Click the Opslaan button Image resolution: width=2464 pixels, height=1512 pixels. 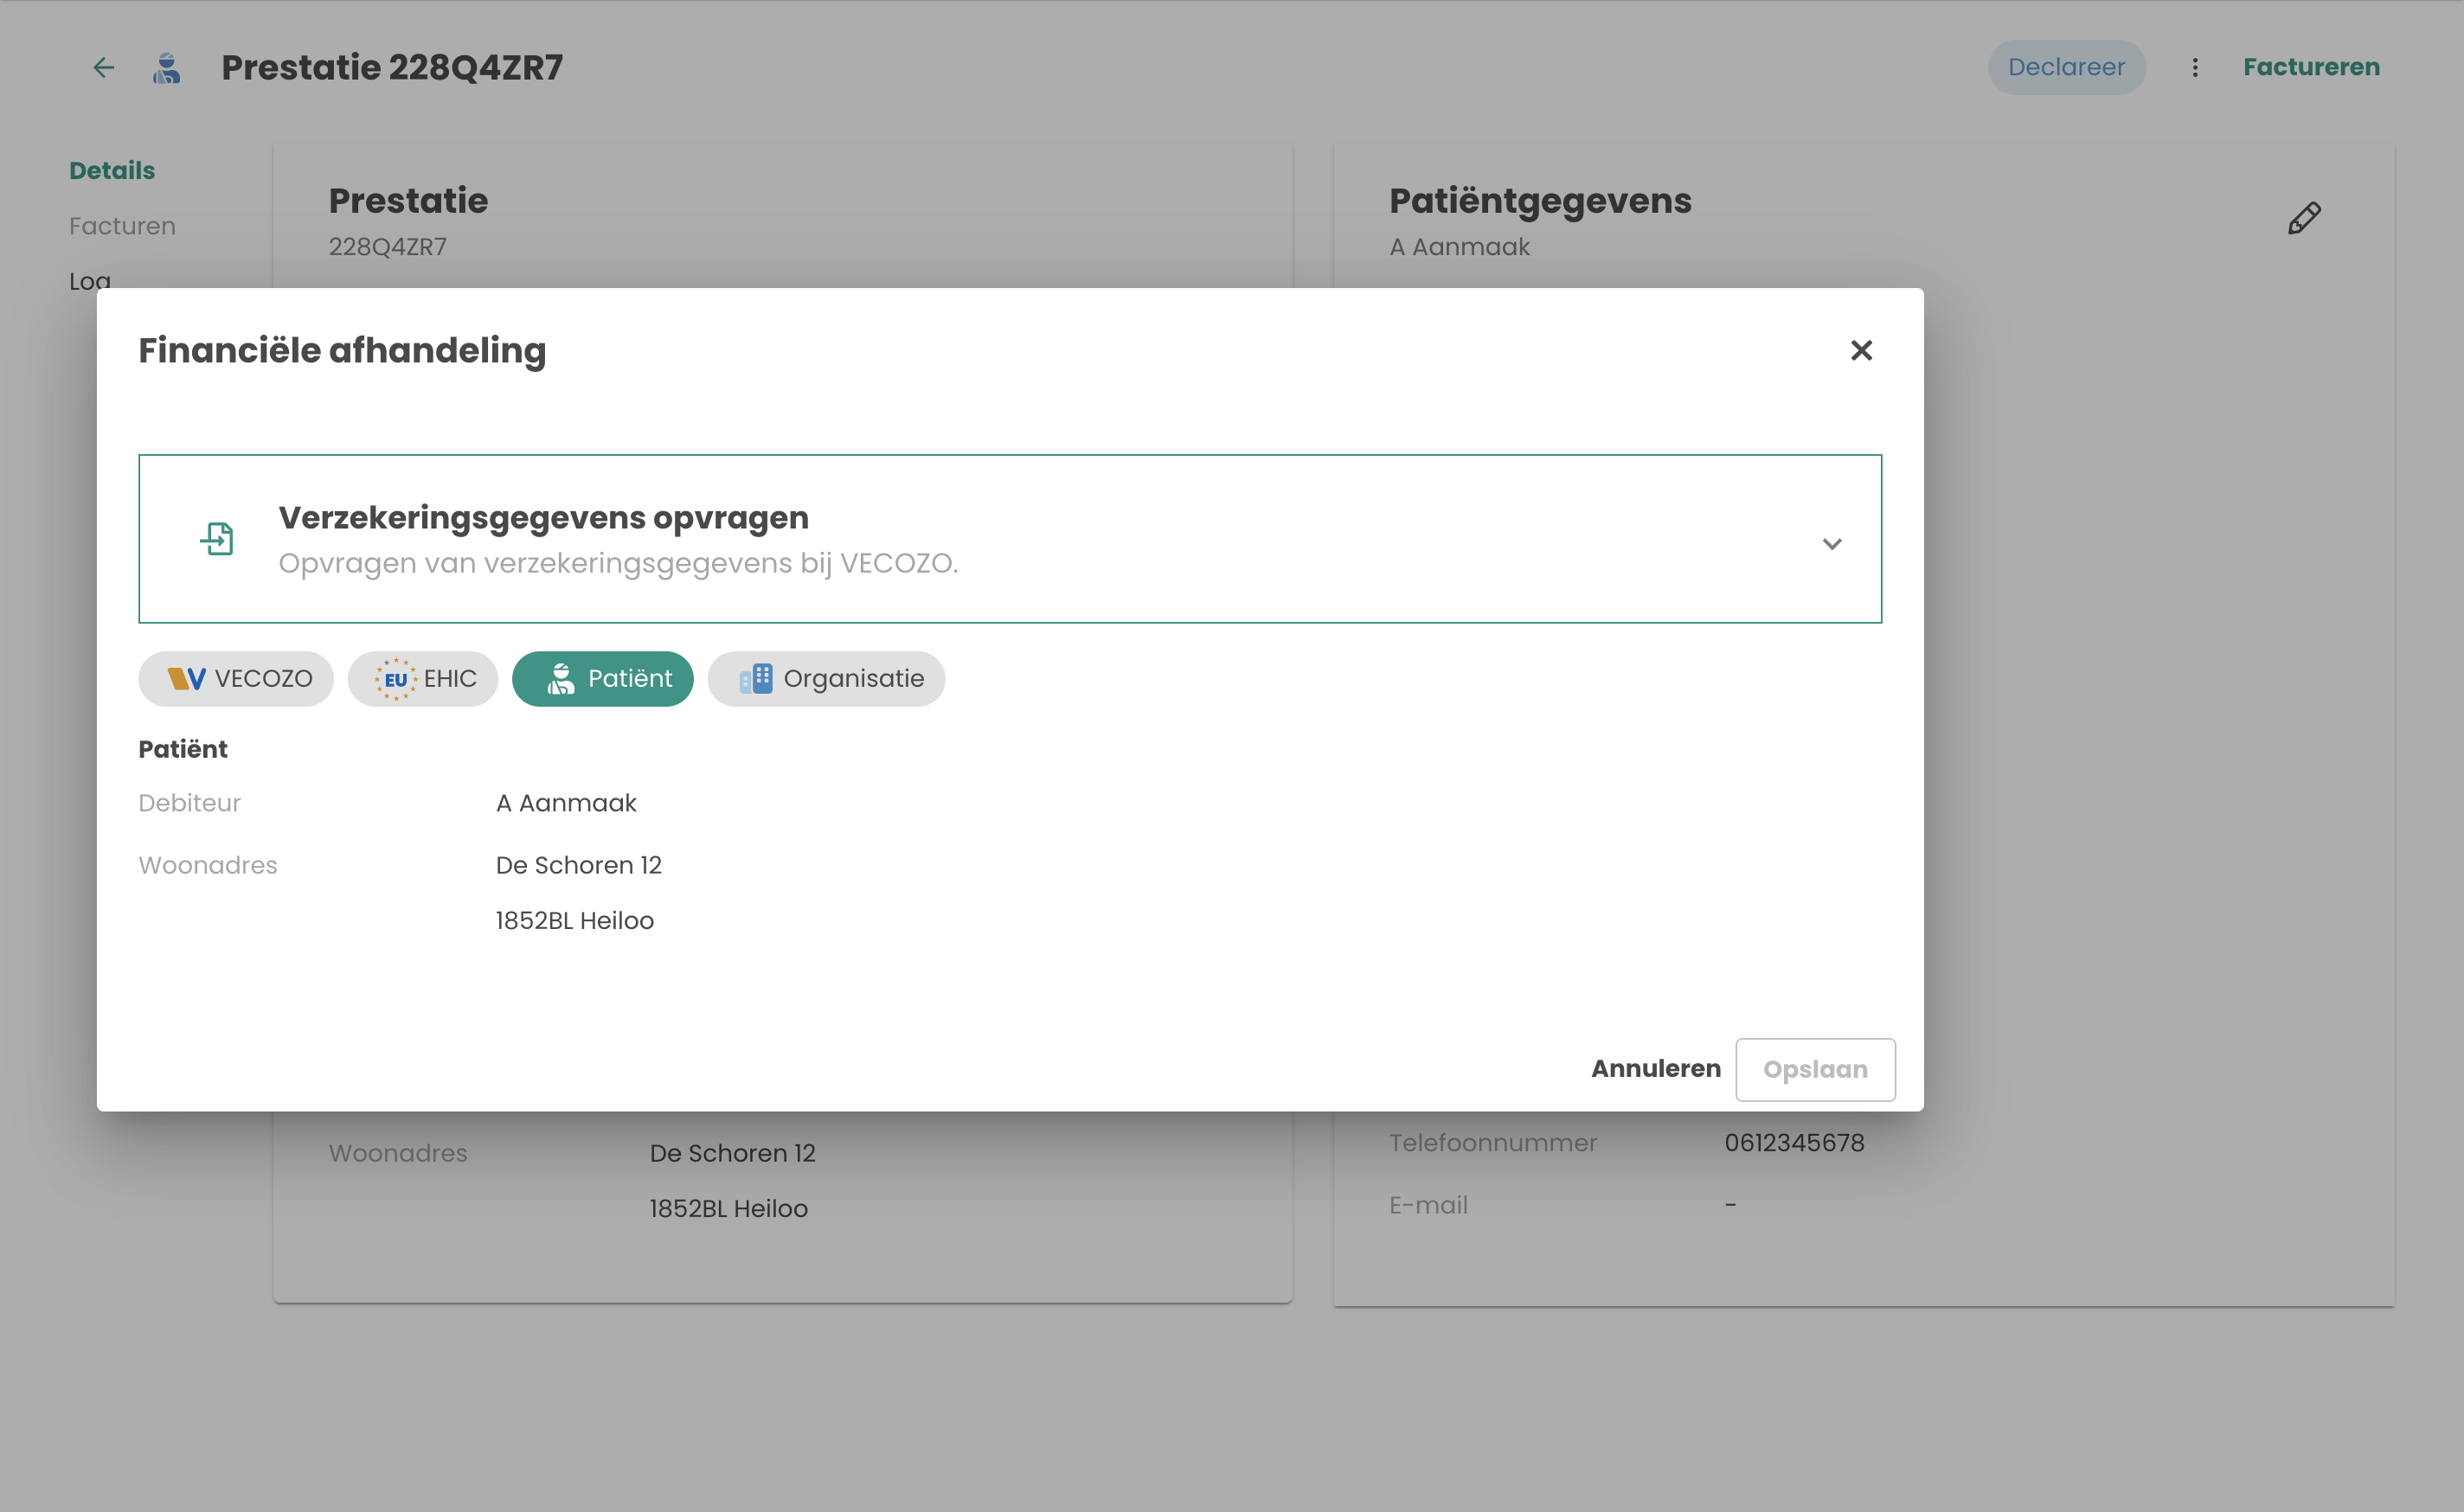pyautogui.click(x=1814, y=1069)
